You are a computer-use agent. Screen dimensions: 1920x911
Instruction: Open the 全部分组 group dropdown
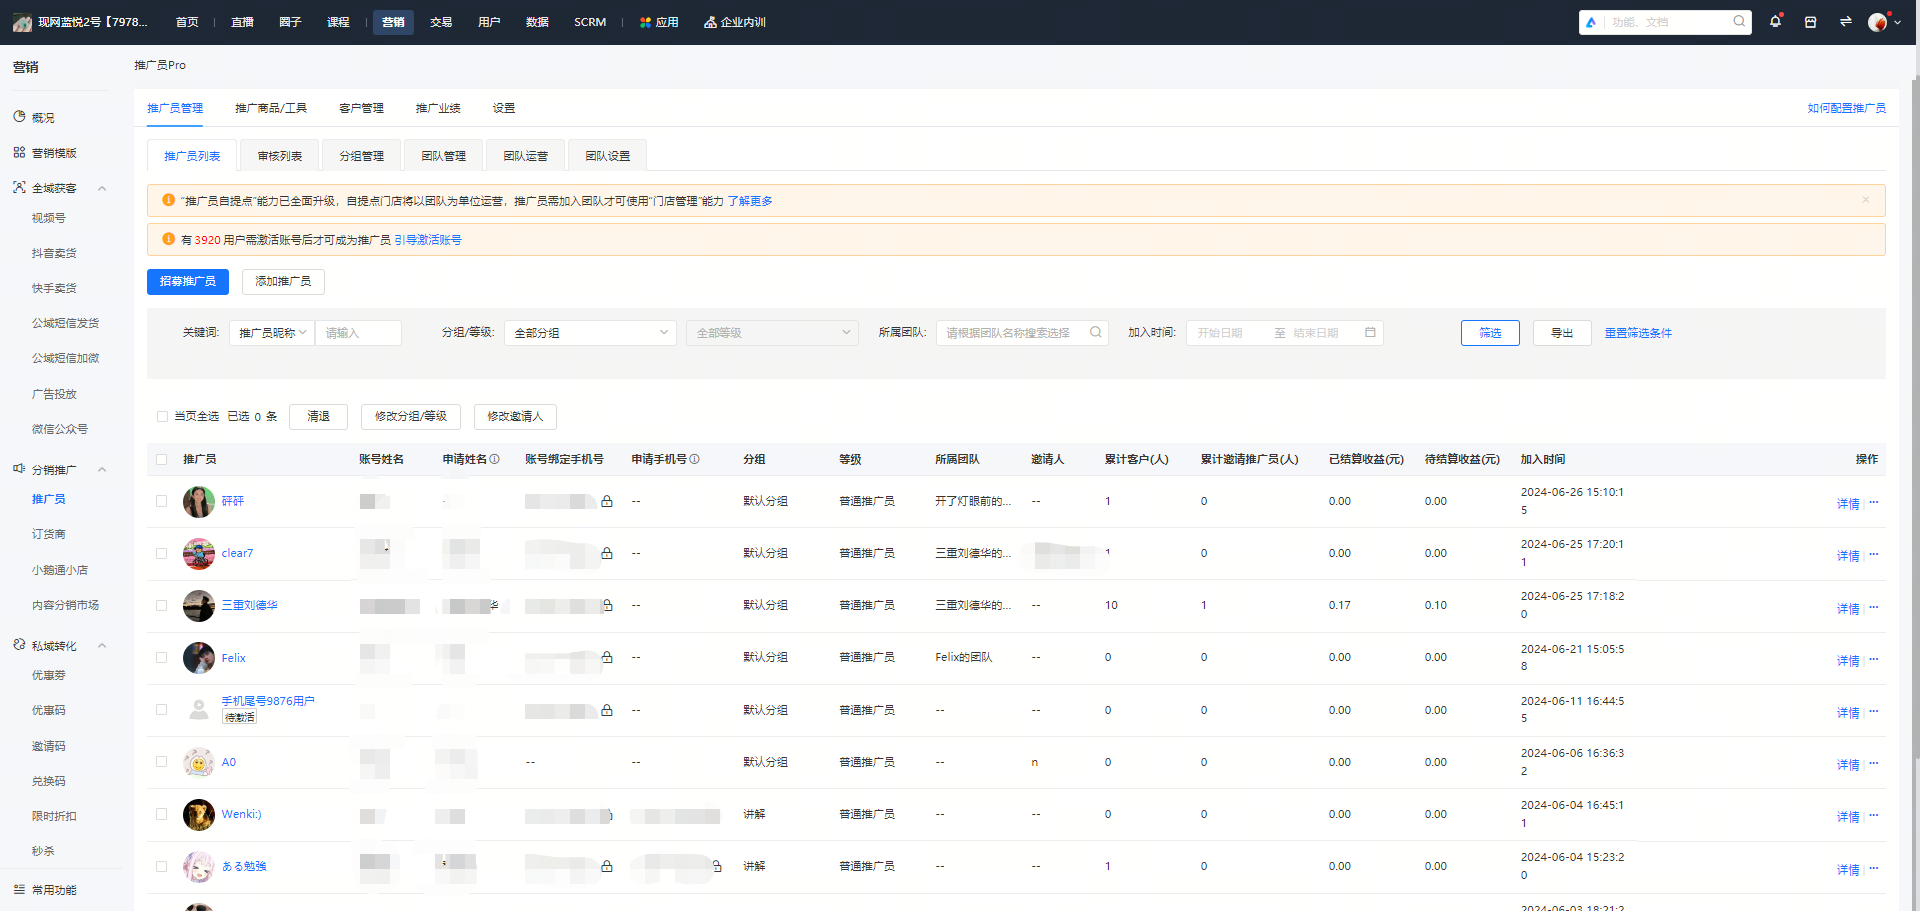pos(590,333)
